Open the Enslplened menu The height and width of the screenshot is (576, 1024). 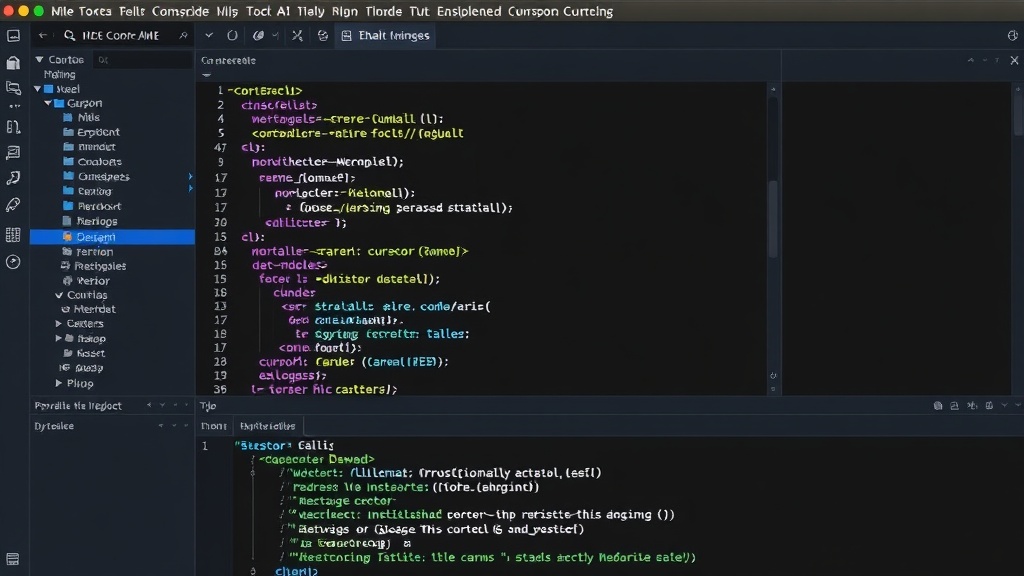(x=469, y=11)
